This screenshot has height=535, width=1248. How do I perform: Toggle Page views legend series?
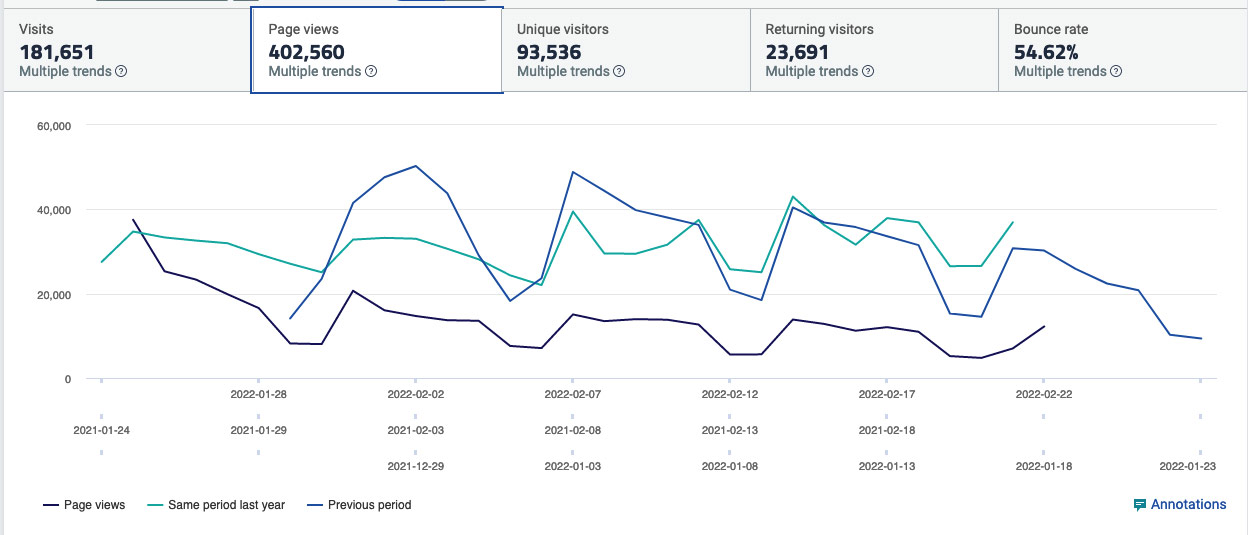point(84,505)
